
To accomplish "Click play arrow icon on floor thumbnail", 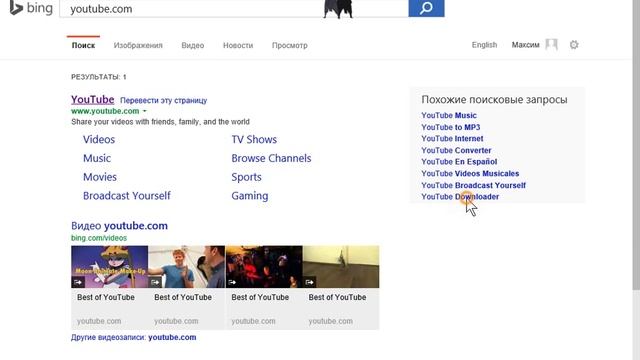I will (309, 282).
